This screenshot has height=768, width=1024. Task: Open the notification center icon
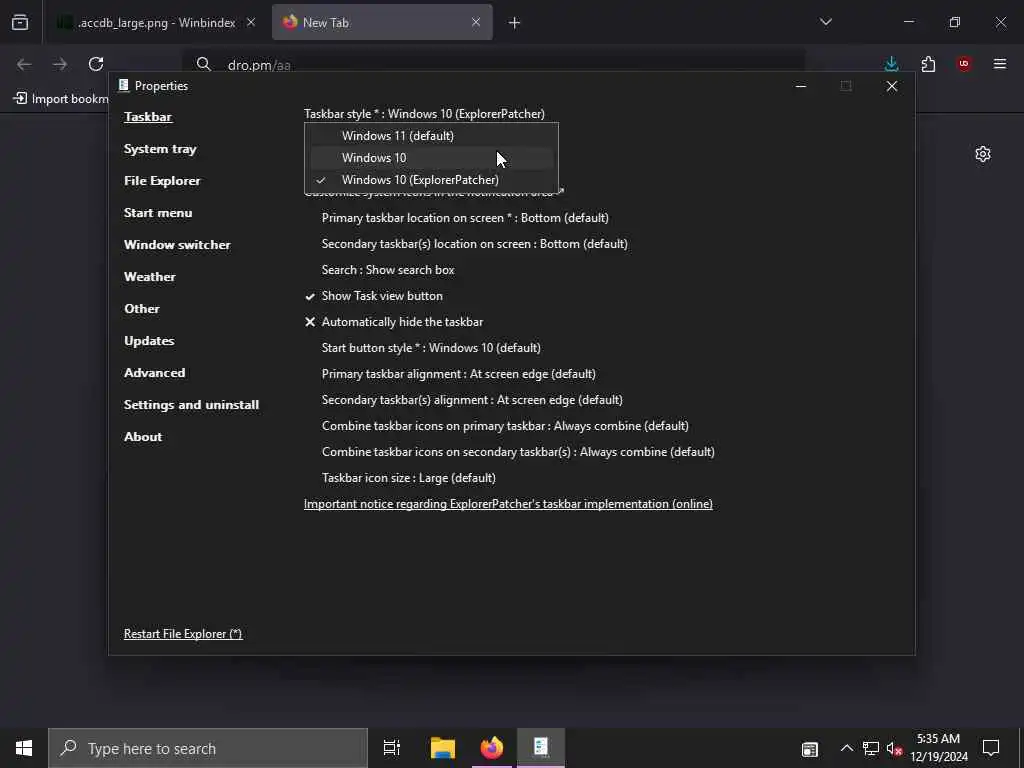991,748
